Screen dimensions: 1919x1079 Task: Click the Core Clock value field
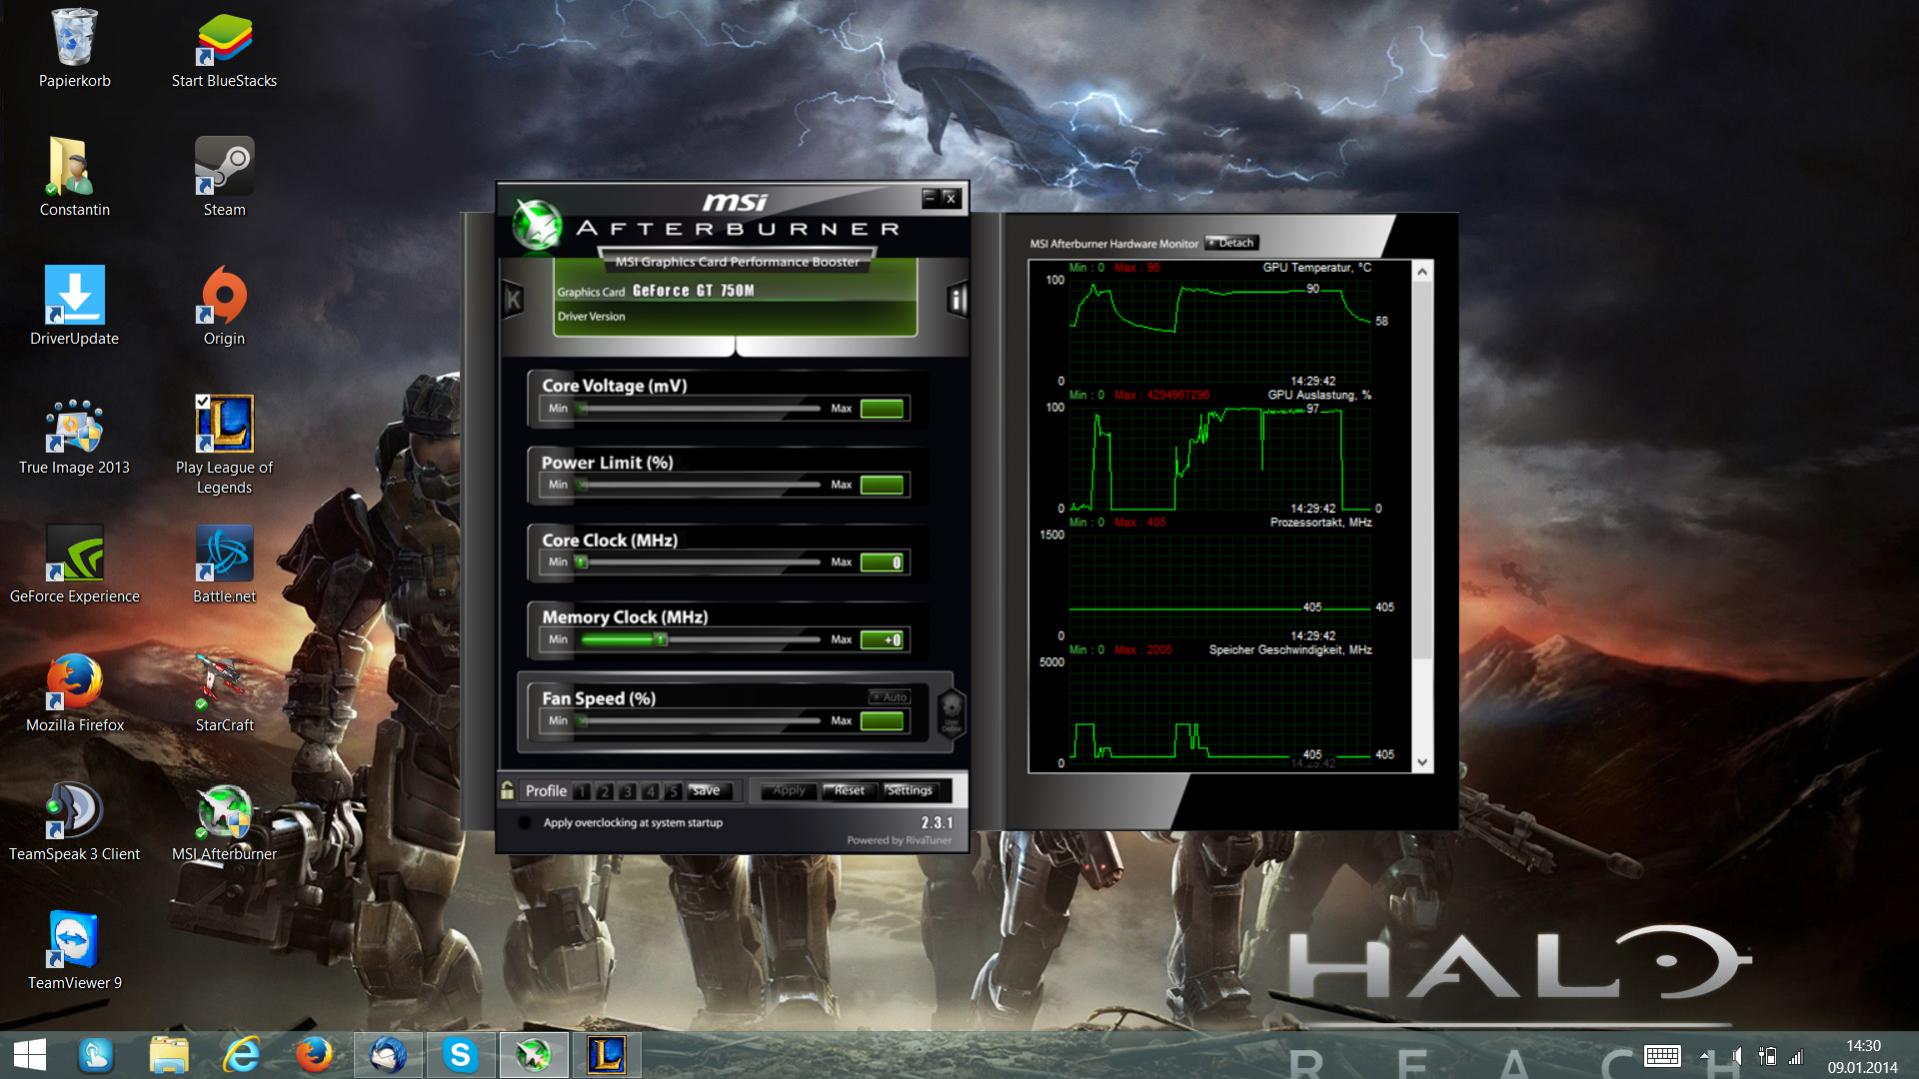(882, 562)
